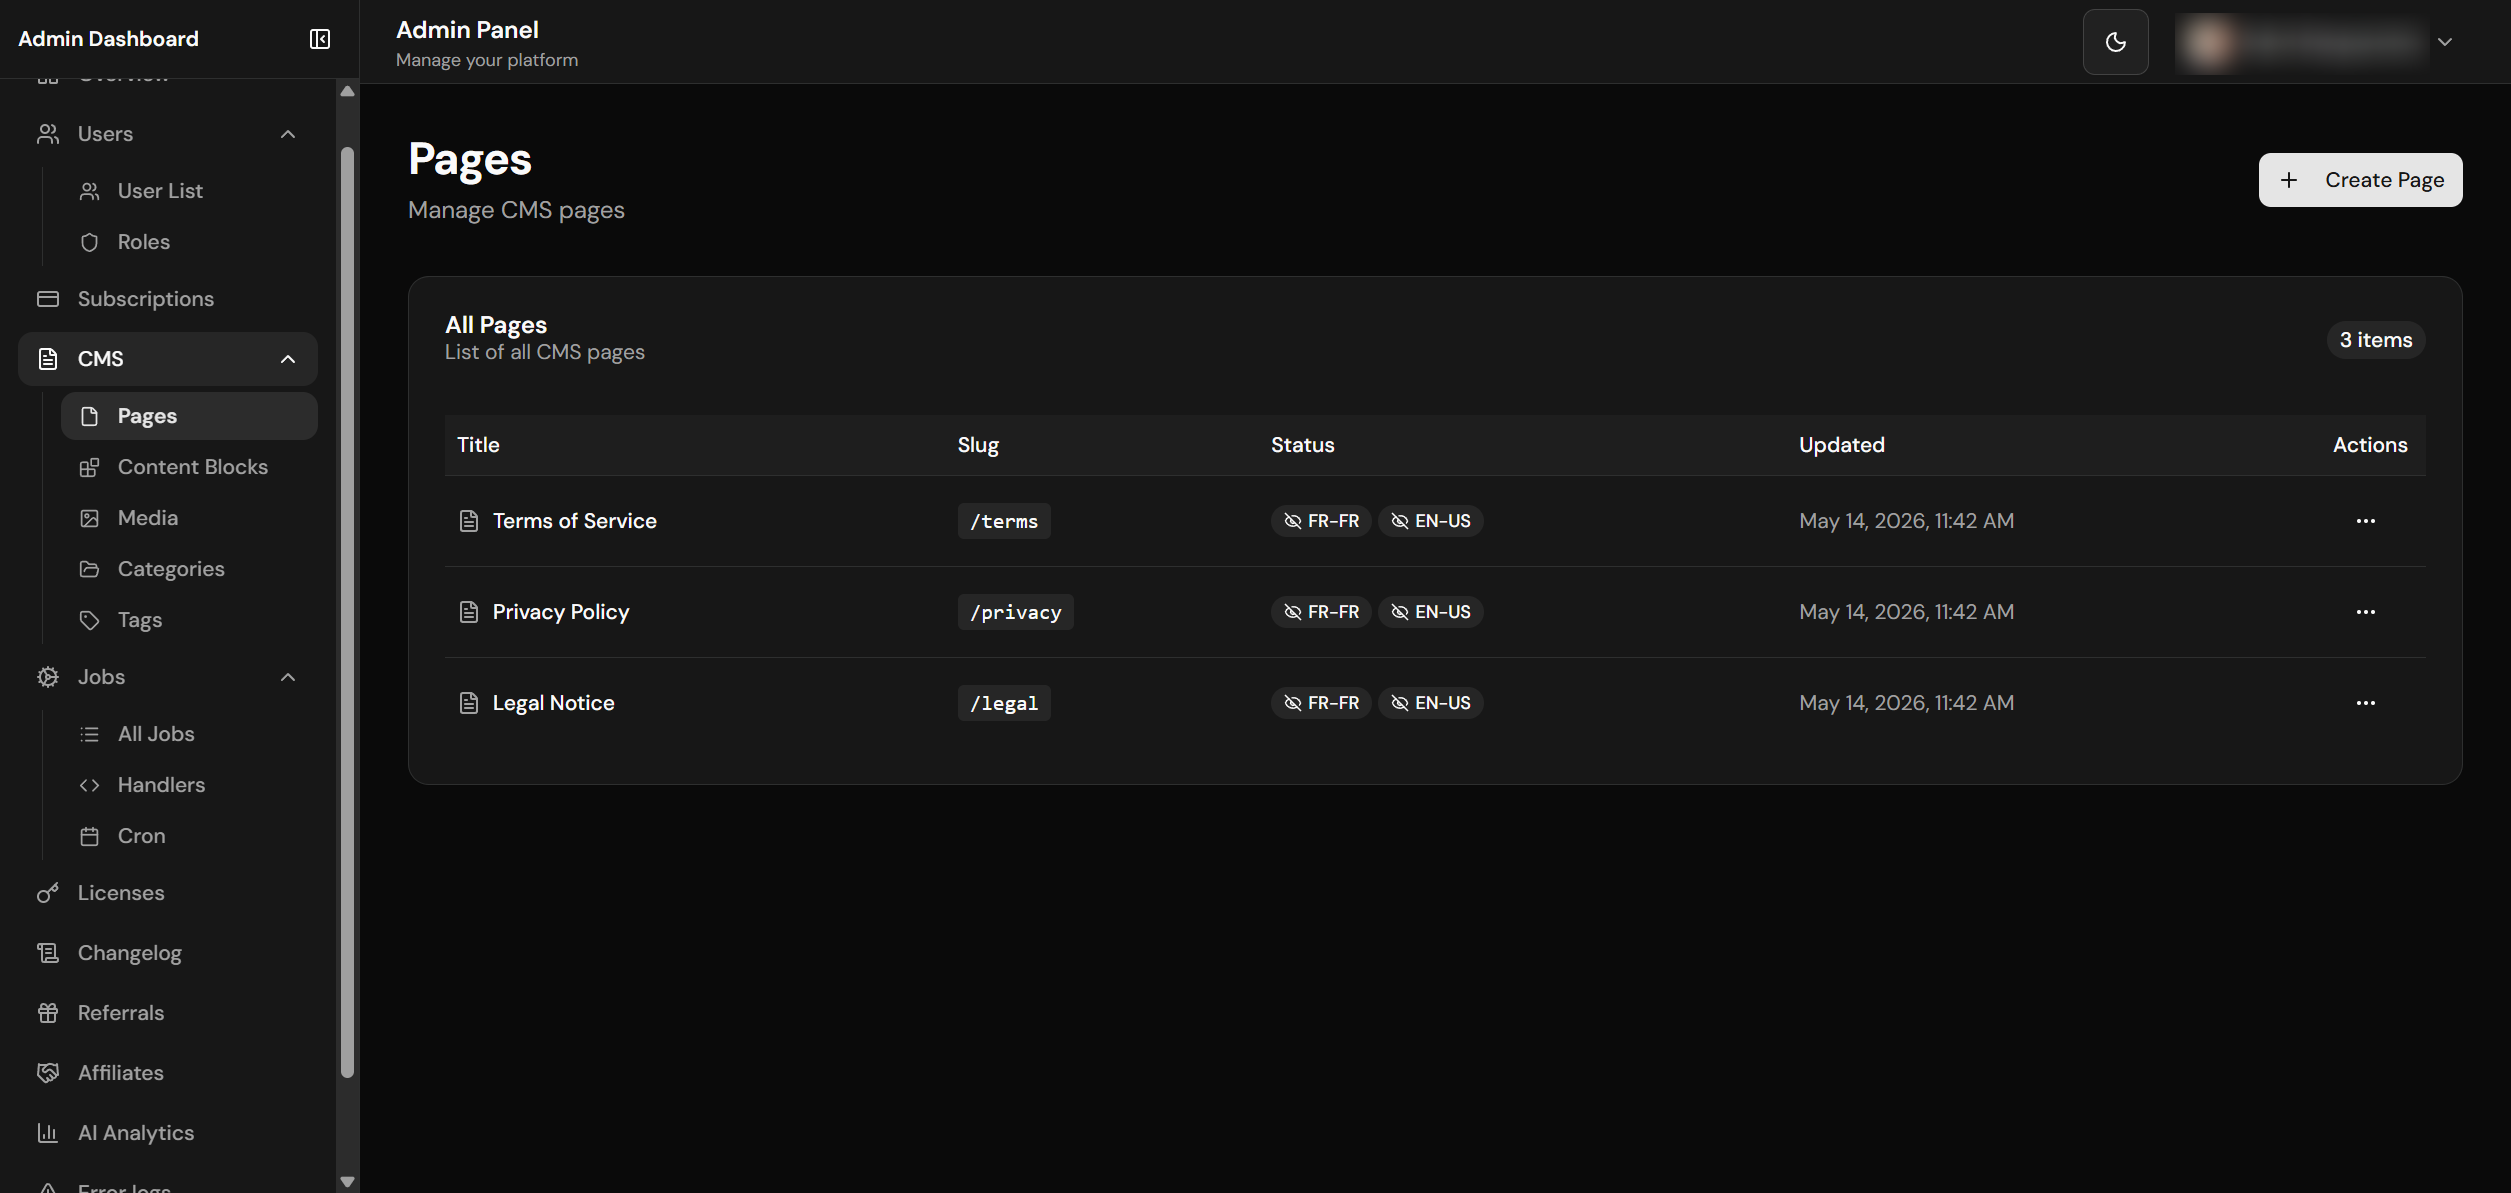
Task: Click the Referrals gift icon
Action: point(48,1013)
